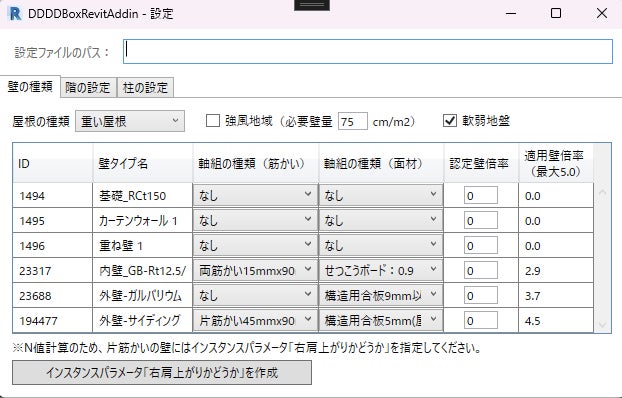The image size is (622, 398).
Task: Click the ID column header
Action: pos(53,163)
